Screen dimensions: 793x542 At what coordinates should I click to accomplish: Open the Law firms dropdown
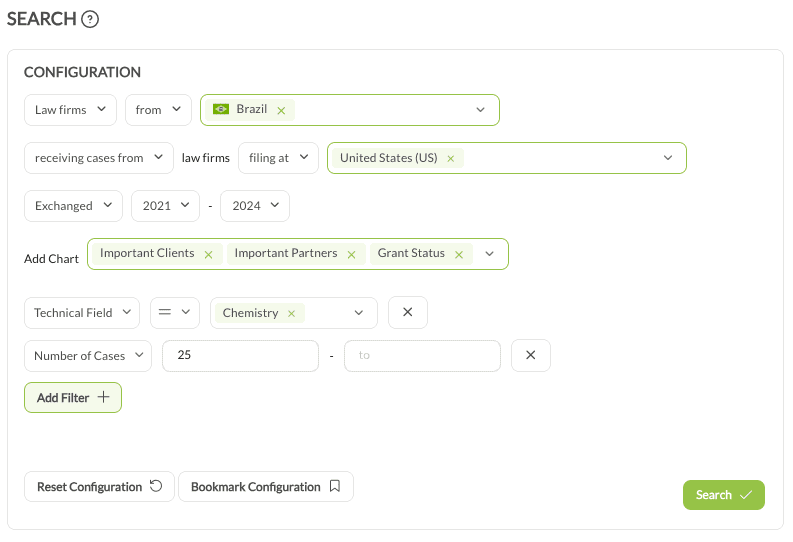pyautogui.click(x=70, y=110)
